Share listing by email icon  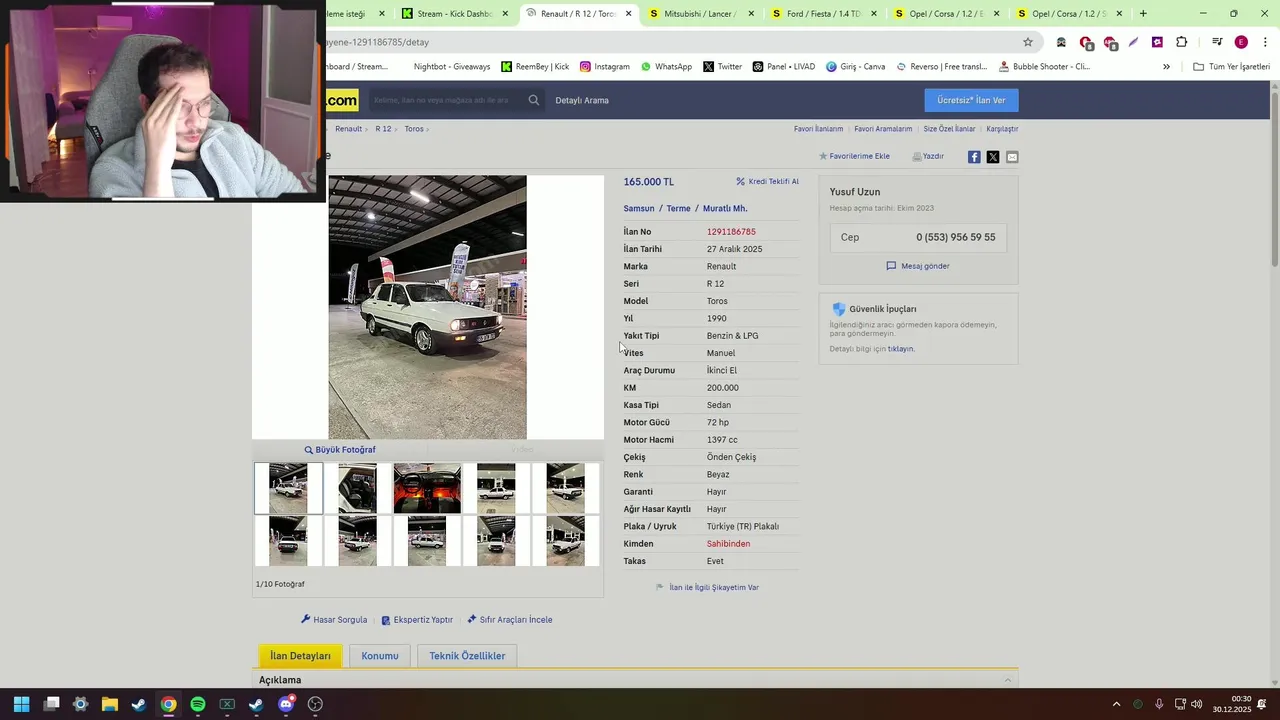1012,157
